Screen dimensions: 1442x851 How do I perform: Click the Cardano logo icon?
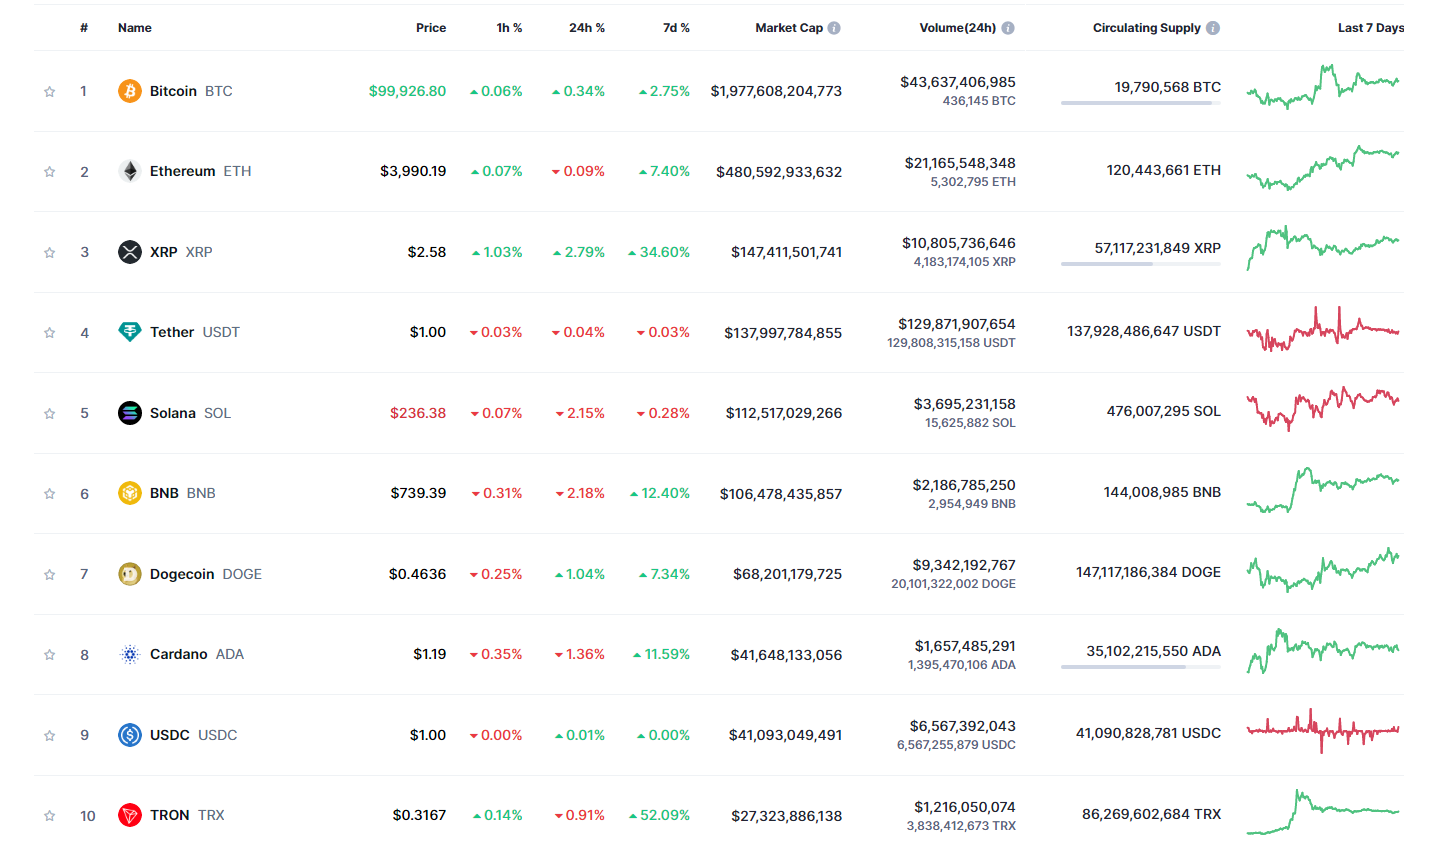[x=130, y=654]
